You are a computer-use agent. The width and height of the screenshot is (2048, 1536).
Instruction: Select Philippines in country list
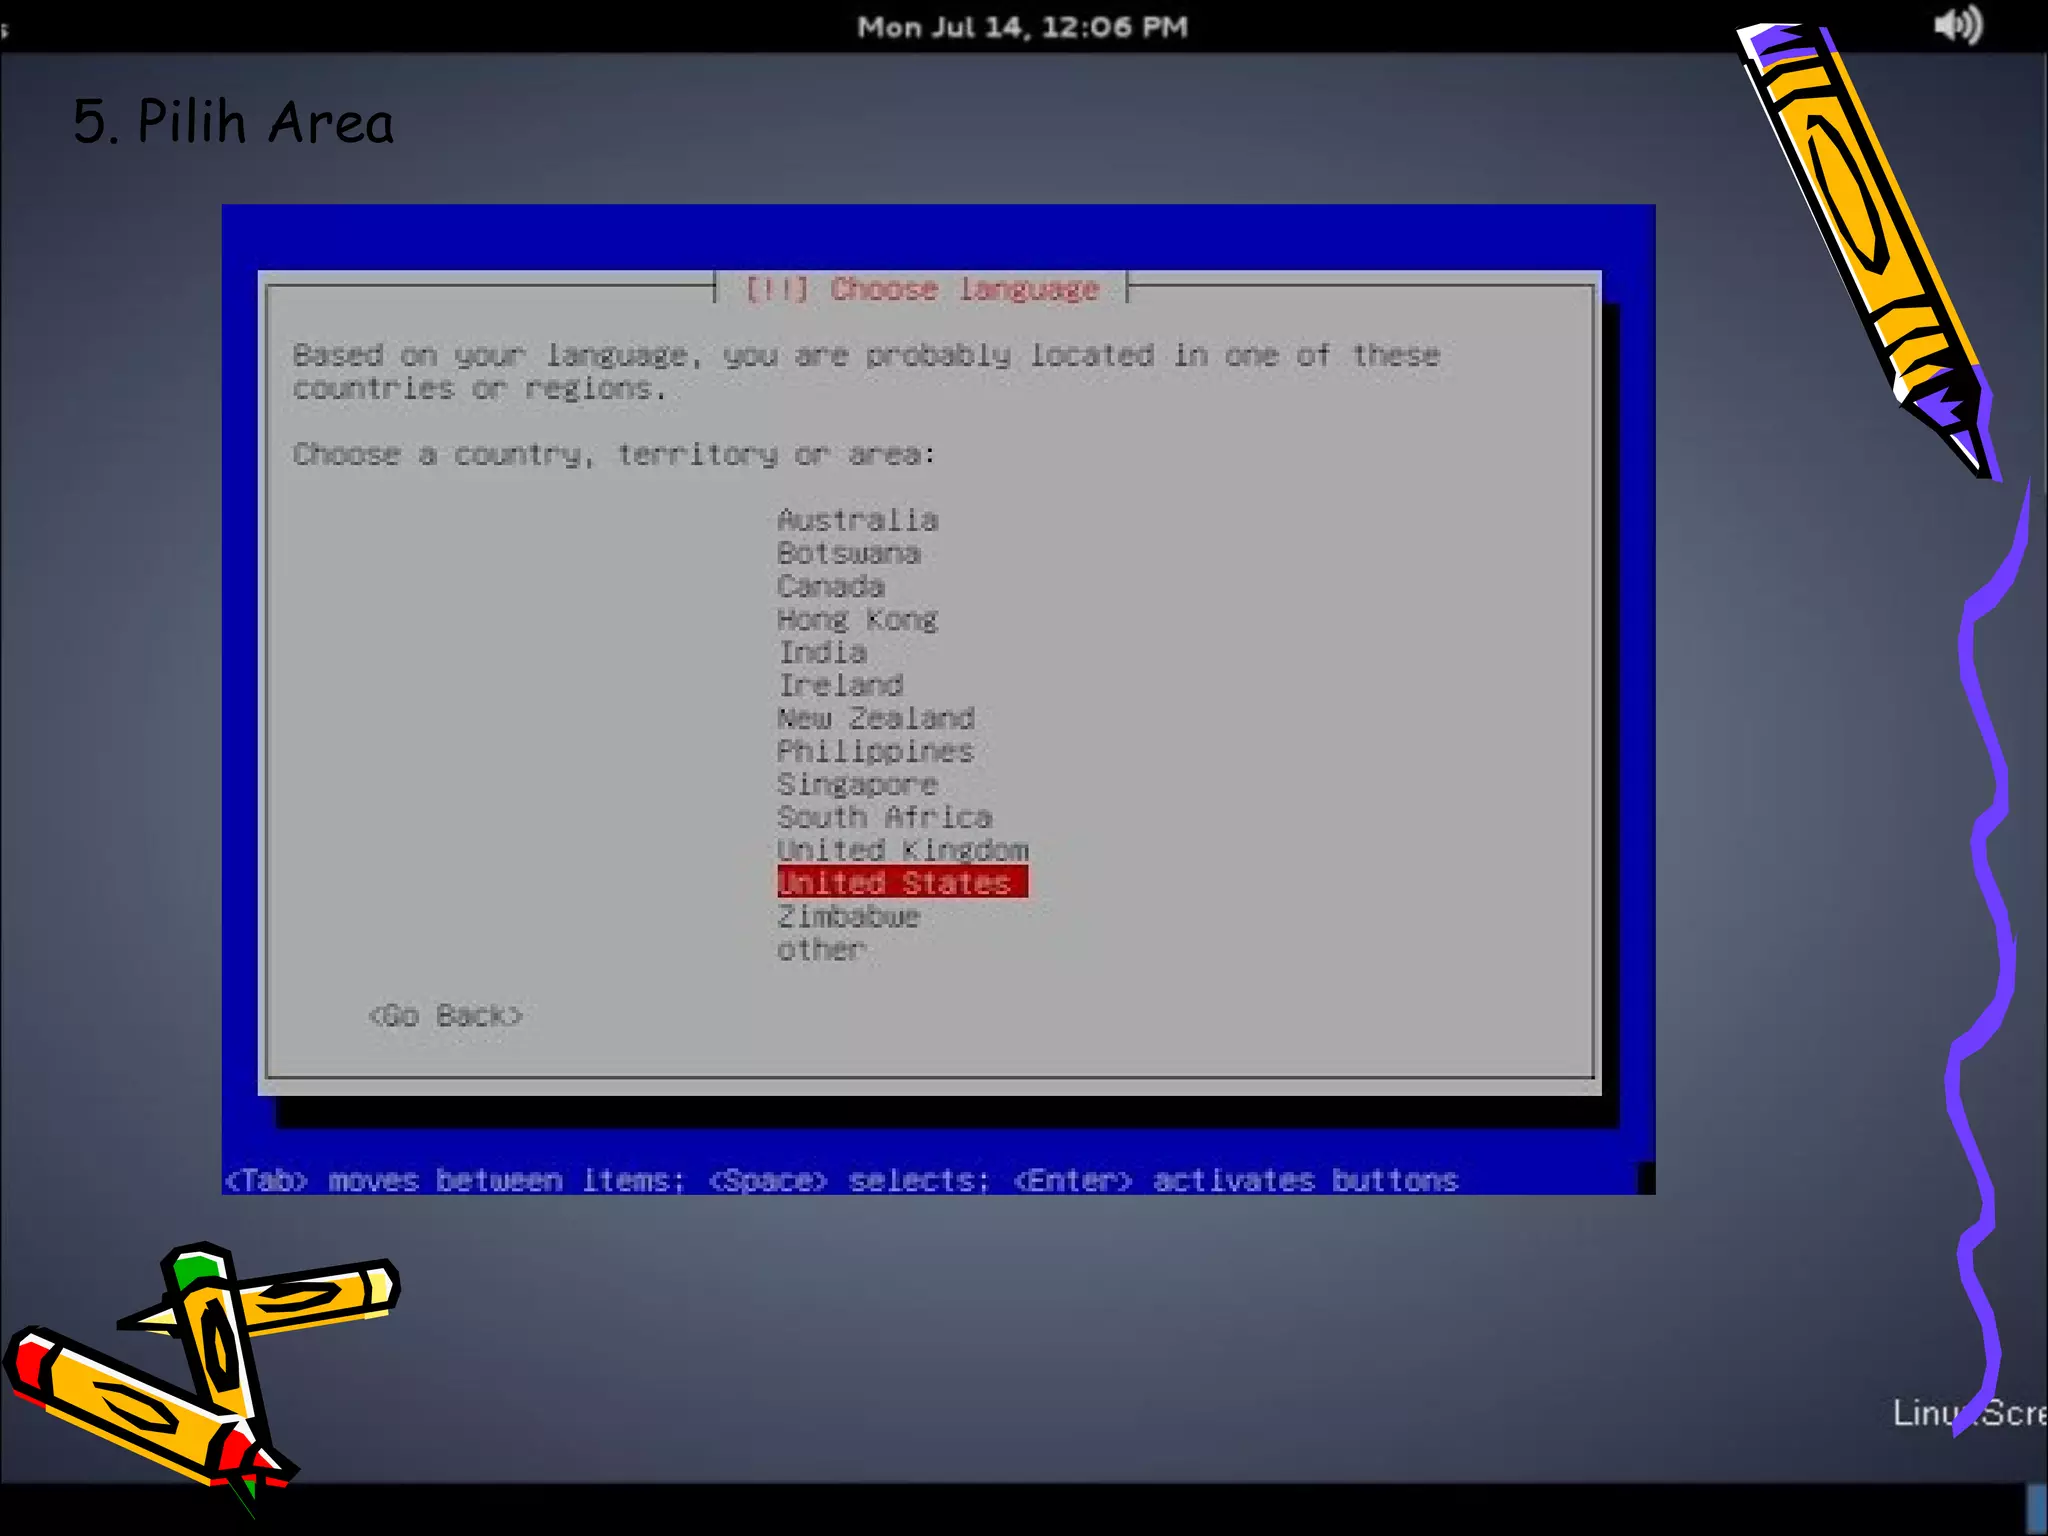coord(875,751)
